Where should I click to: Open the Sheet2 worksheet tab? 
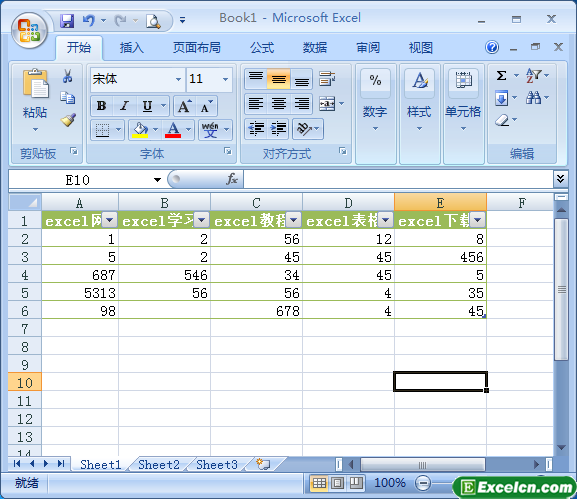click(x=159, y=464)
